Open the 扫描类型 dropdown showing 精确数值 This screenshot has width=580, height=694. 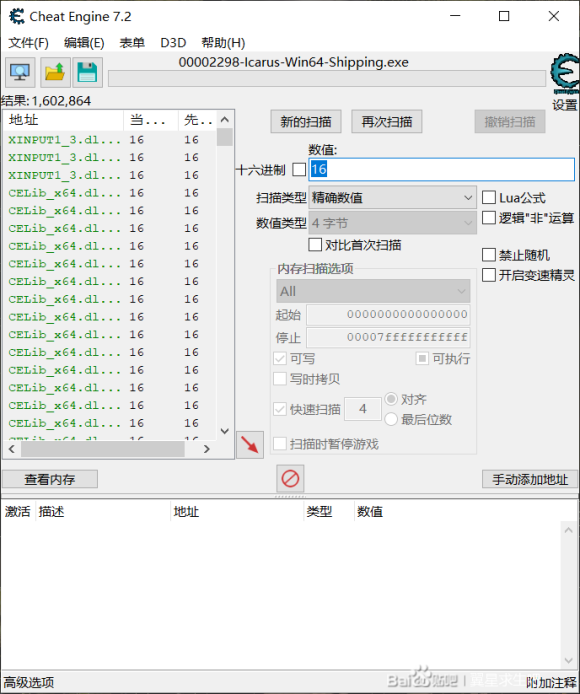coord(392,197)
